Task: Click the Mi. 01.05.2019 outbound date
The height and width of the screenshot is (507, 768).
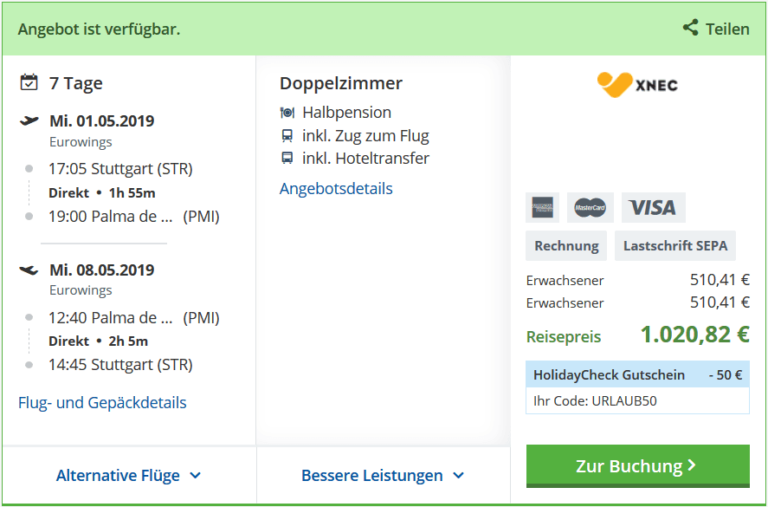Action: coord(102,121)
